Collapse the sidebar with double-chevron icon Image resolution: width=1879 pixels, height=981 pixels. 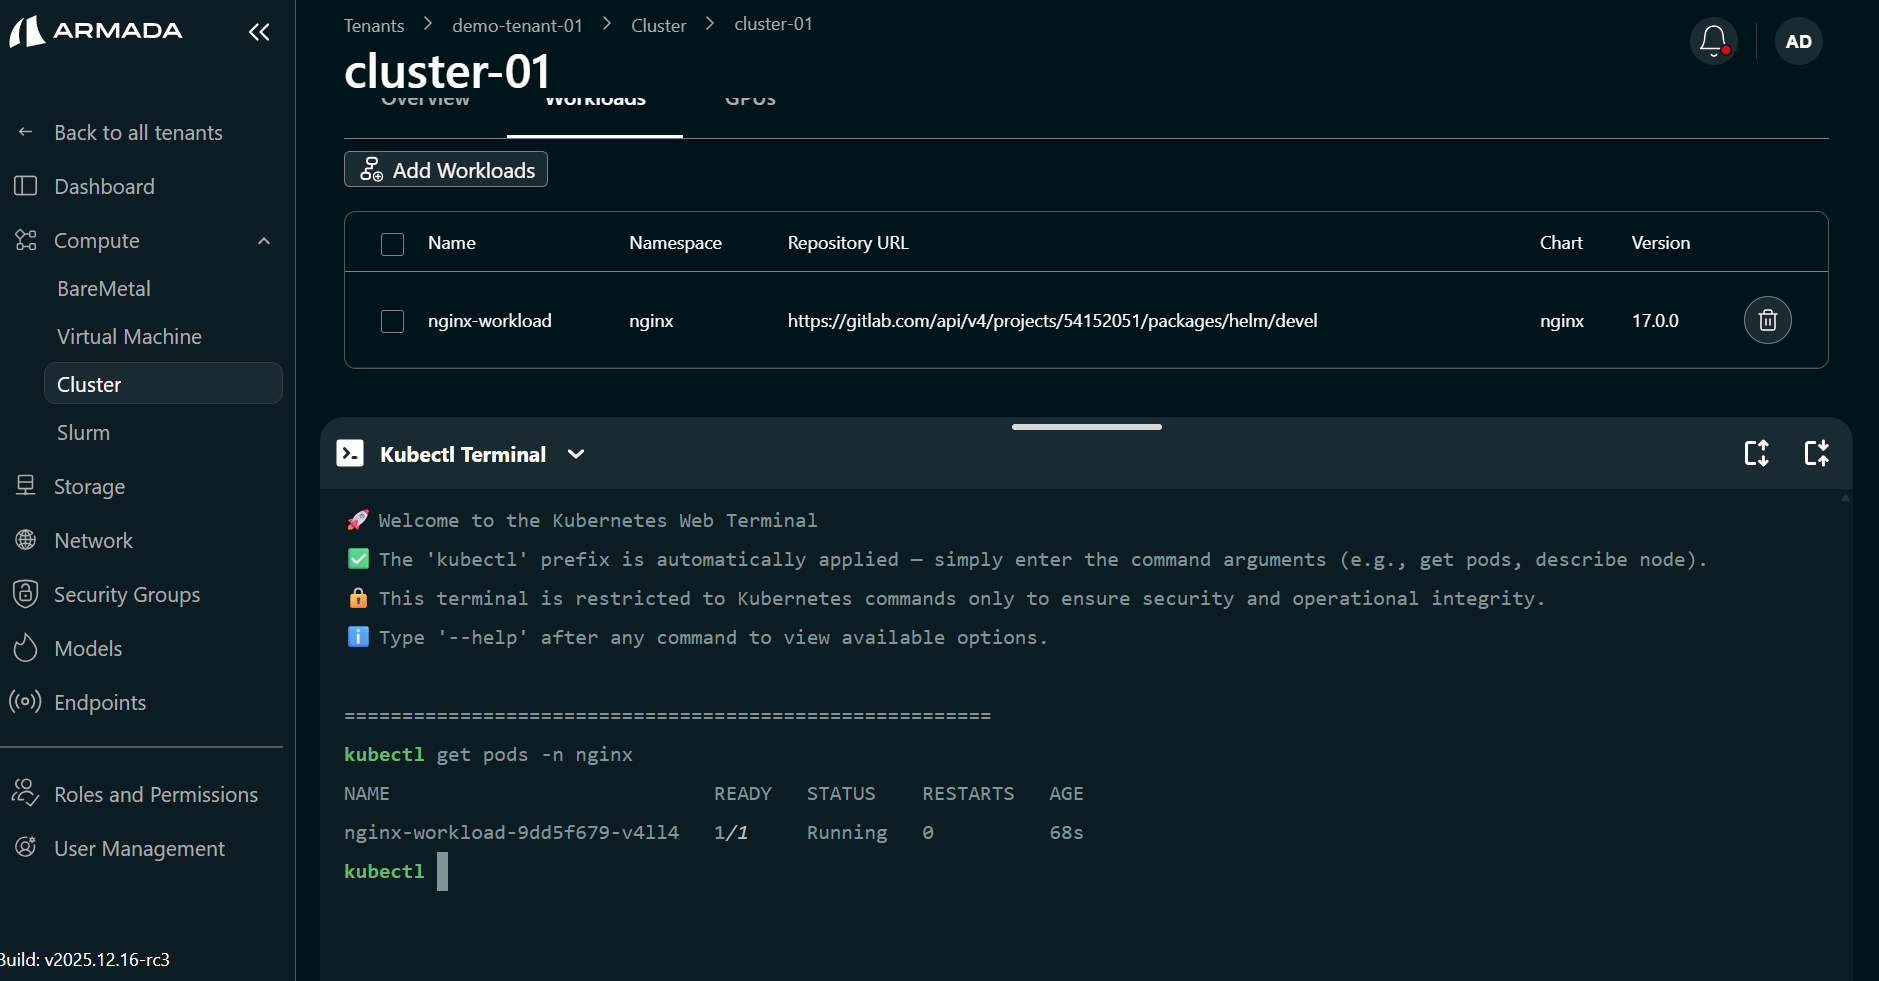[x=259, y=32]
